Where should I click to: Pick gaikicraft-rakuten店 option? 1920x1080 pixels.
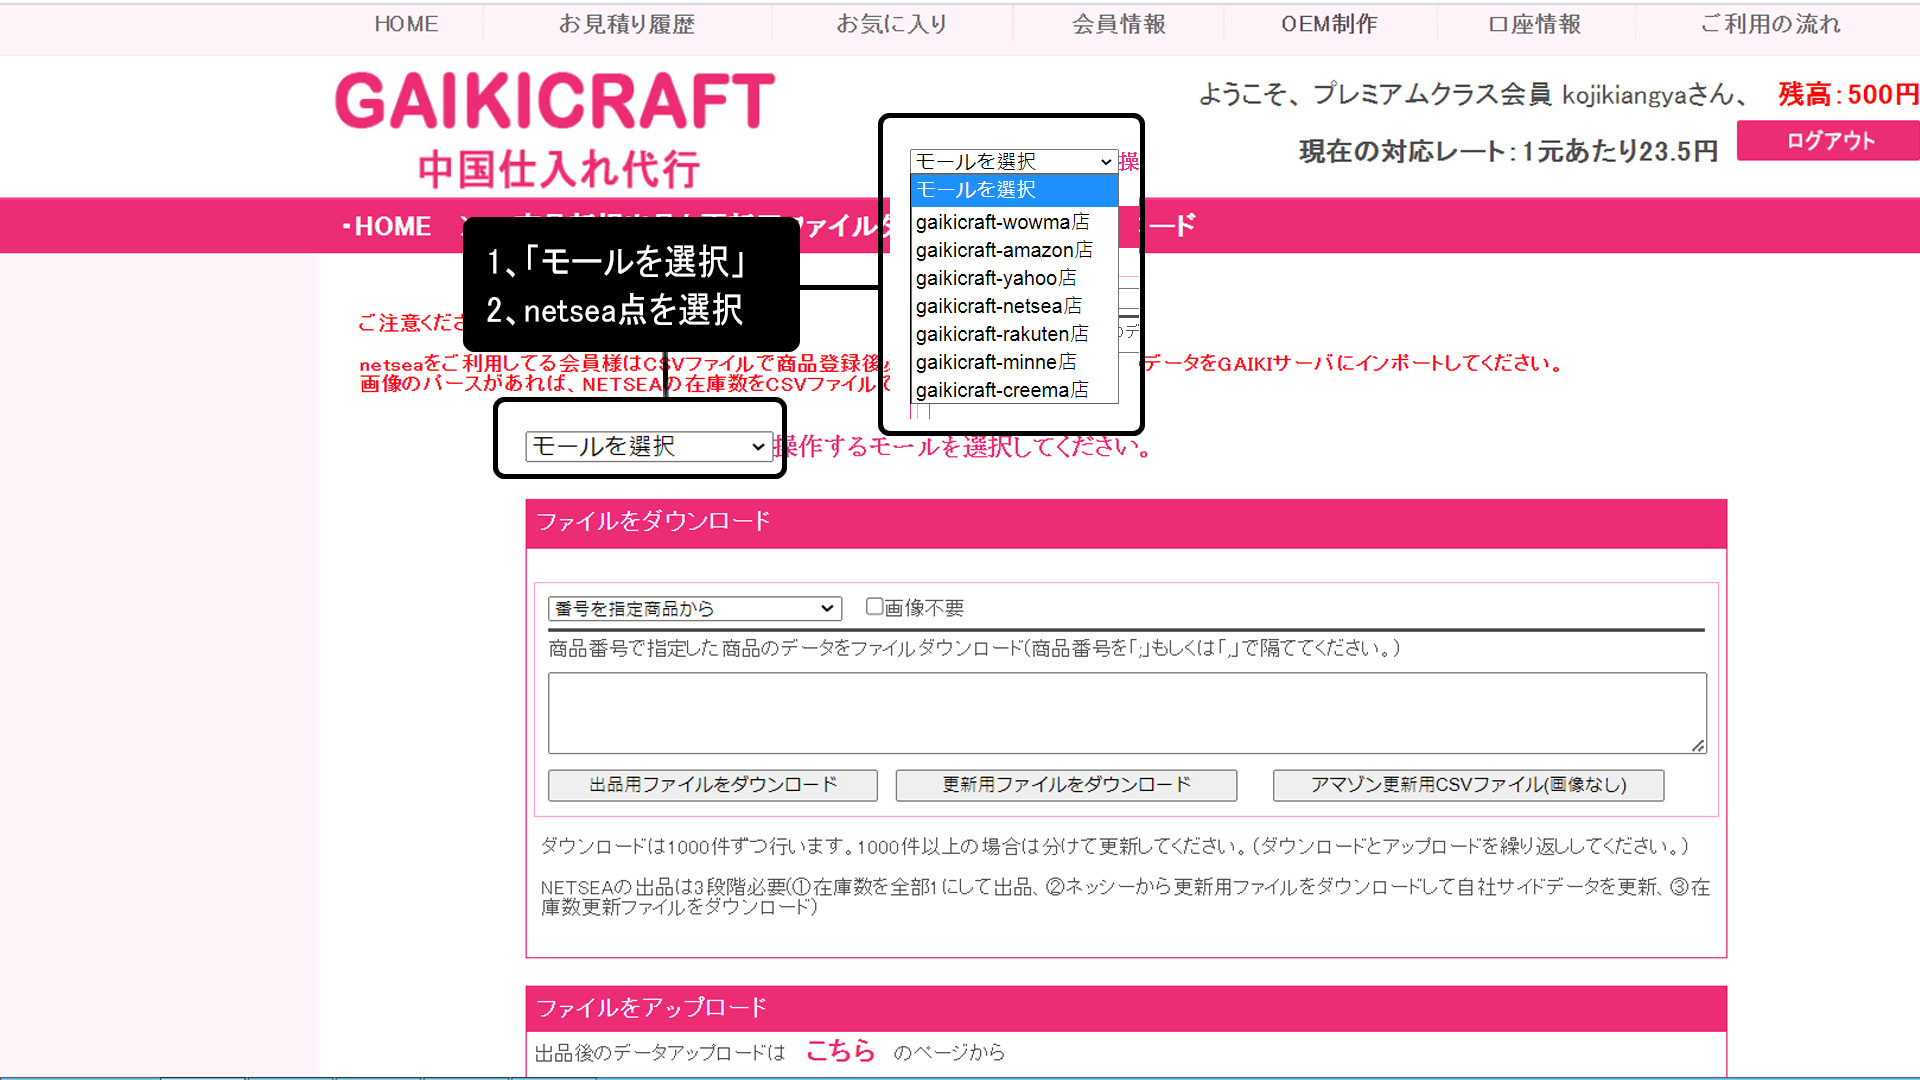[1001, 334]
